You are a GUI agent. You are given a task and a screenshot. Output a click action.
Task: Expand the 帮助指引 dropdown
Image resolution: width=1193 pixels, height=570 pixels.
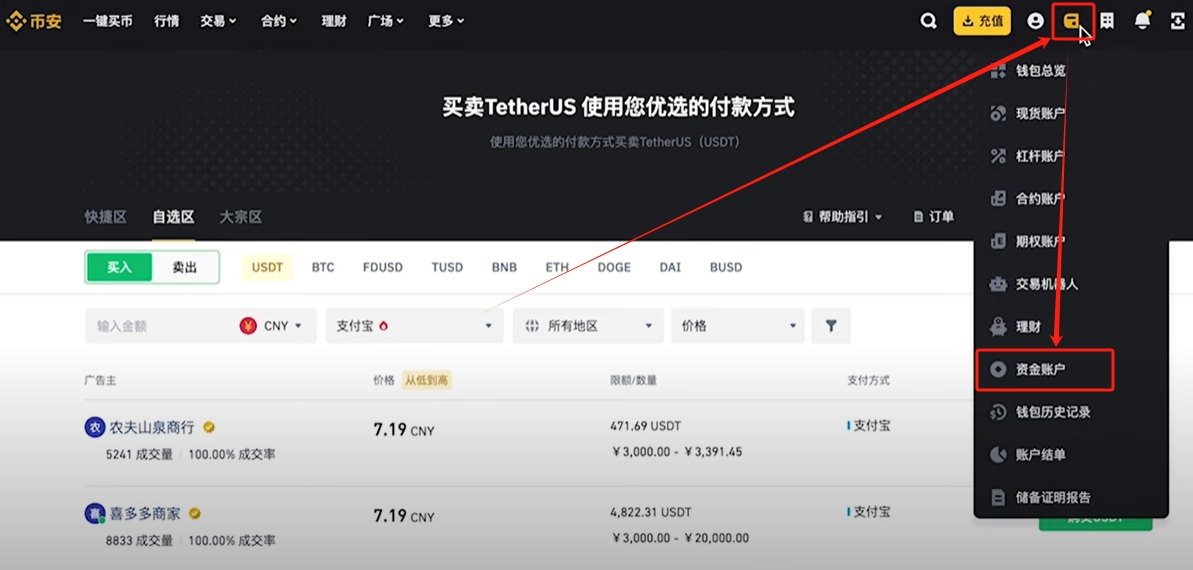pos(843,217)
